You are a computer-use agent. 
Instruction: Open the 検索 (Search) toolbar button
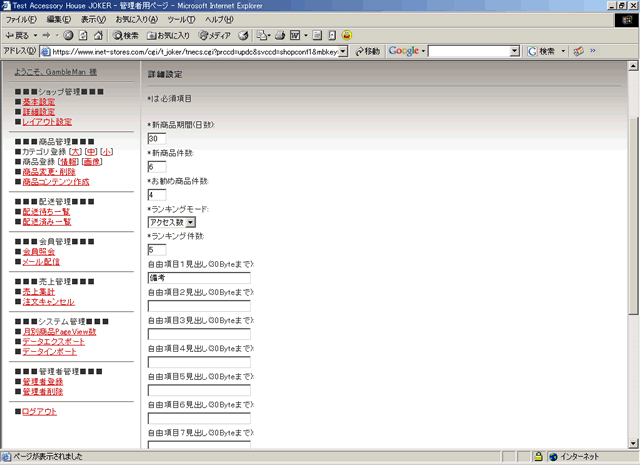pyautogui.click(x=126, y=35)
